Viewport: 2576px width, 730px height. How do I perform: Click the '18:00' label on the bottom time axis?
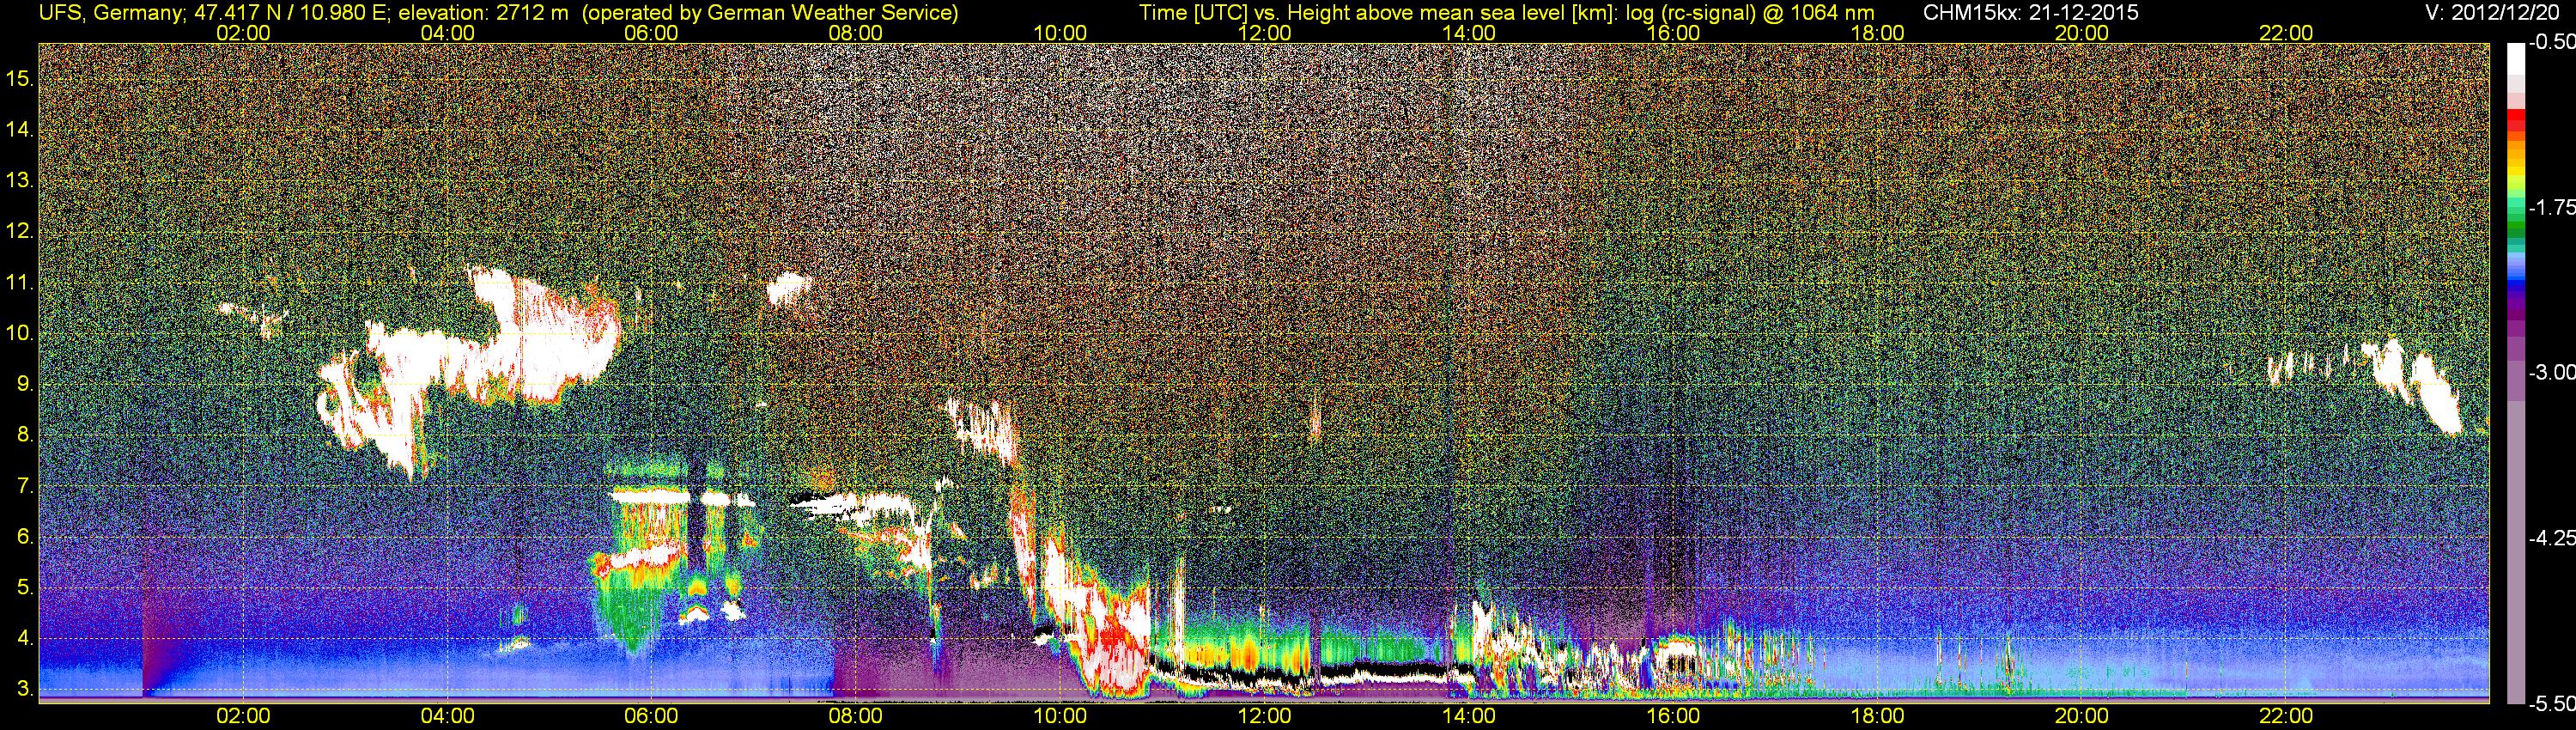tap(1877, 716)
